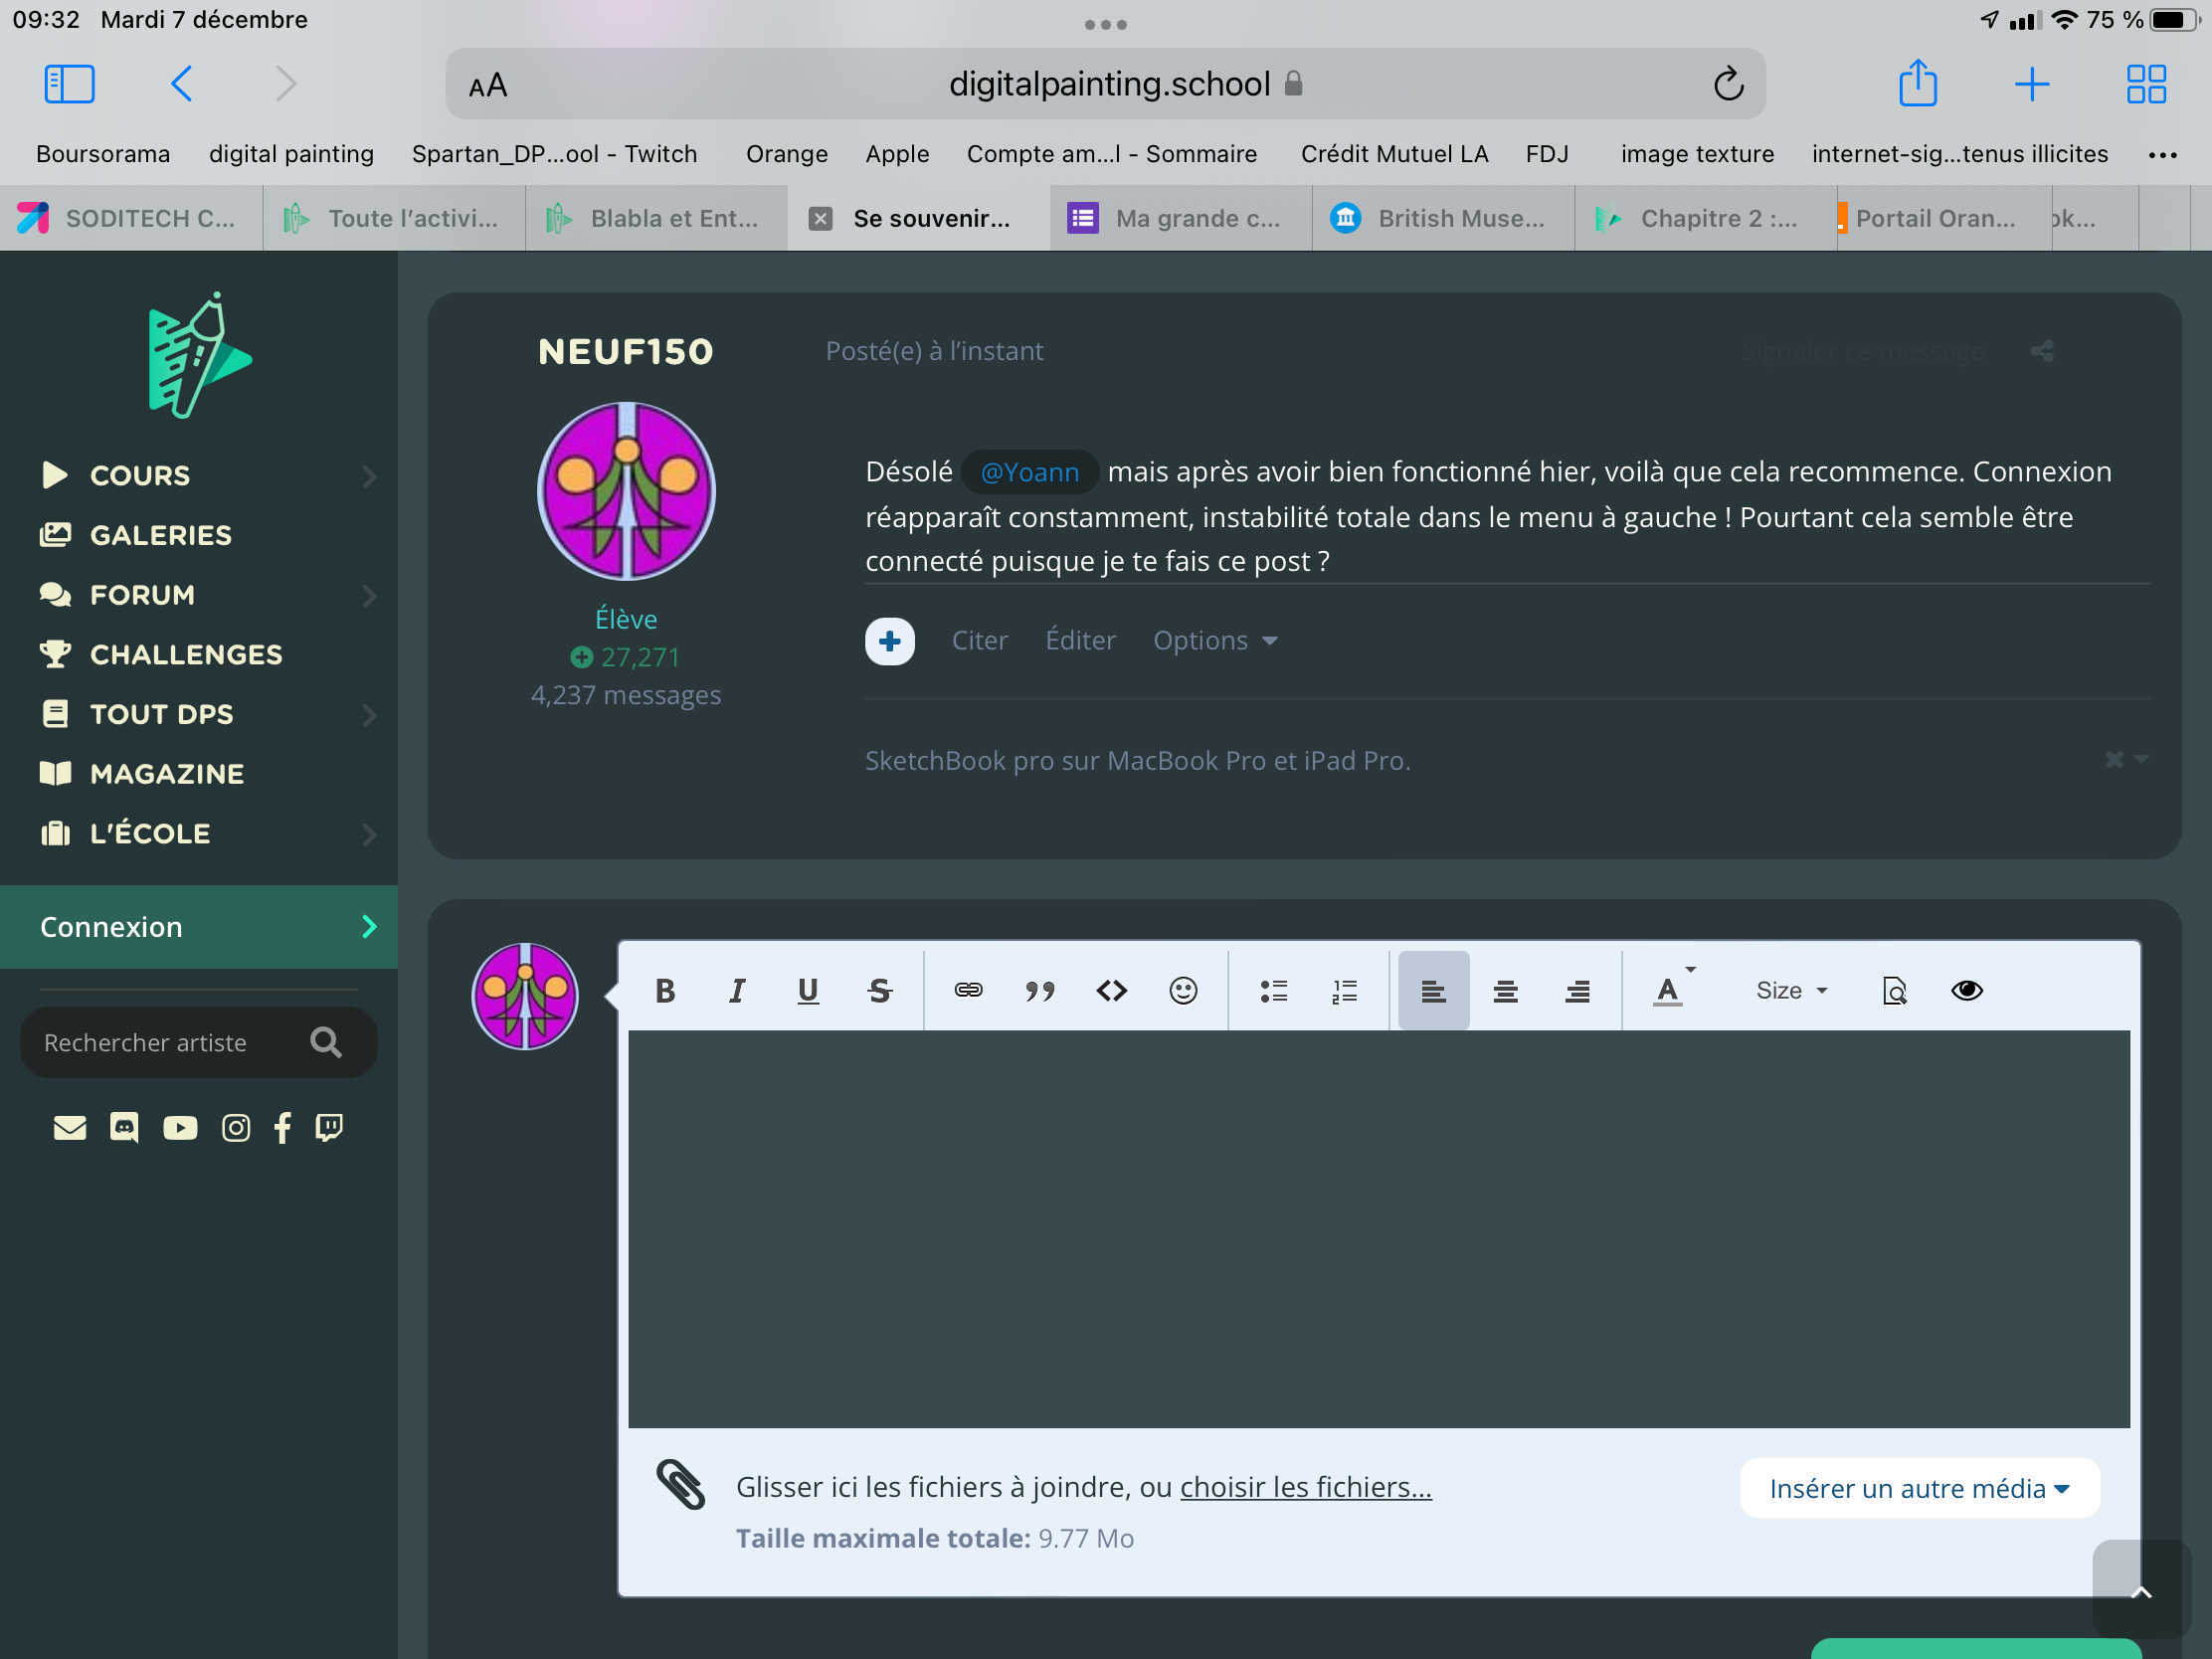
Task: Click the paperclip attachment icon
Action: coord(681,1485)
